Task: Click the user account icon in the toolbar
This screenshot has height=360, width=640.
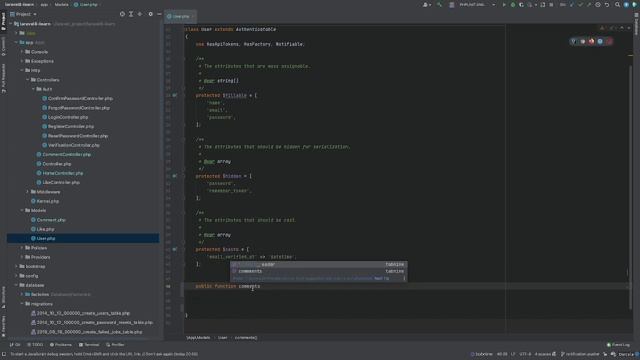Action: click(x=427, y=4)
